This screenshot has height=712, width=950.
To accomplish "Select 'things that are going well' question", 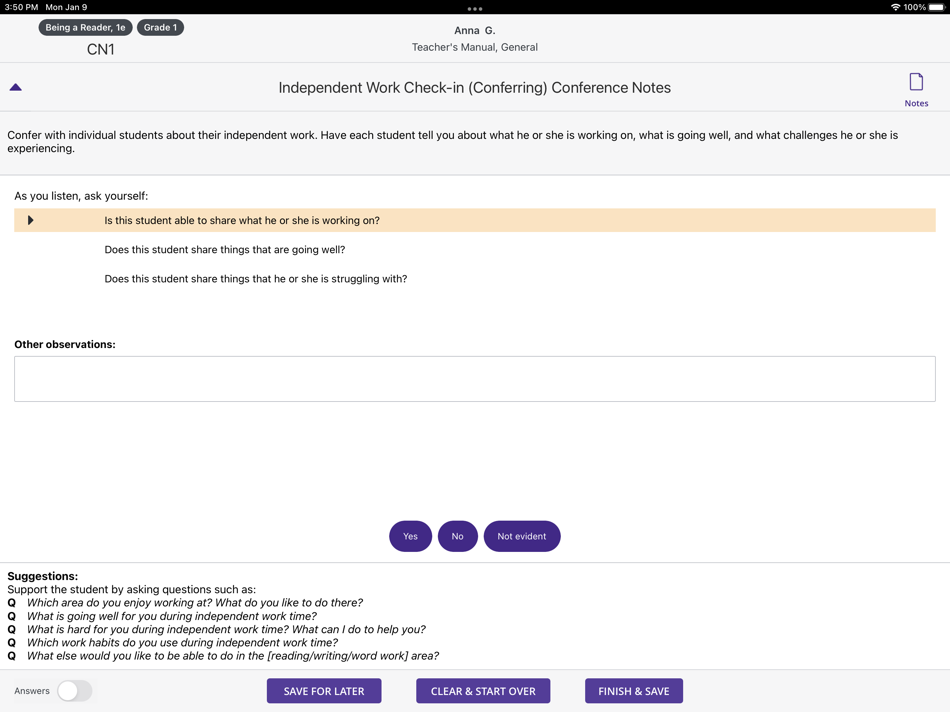I will click(225, 250).
